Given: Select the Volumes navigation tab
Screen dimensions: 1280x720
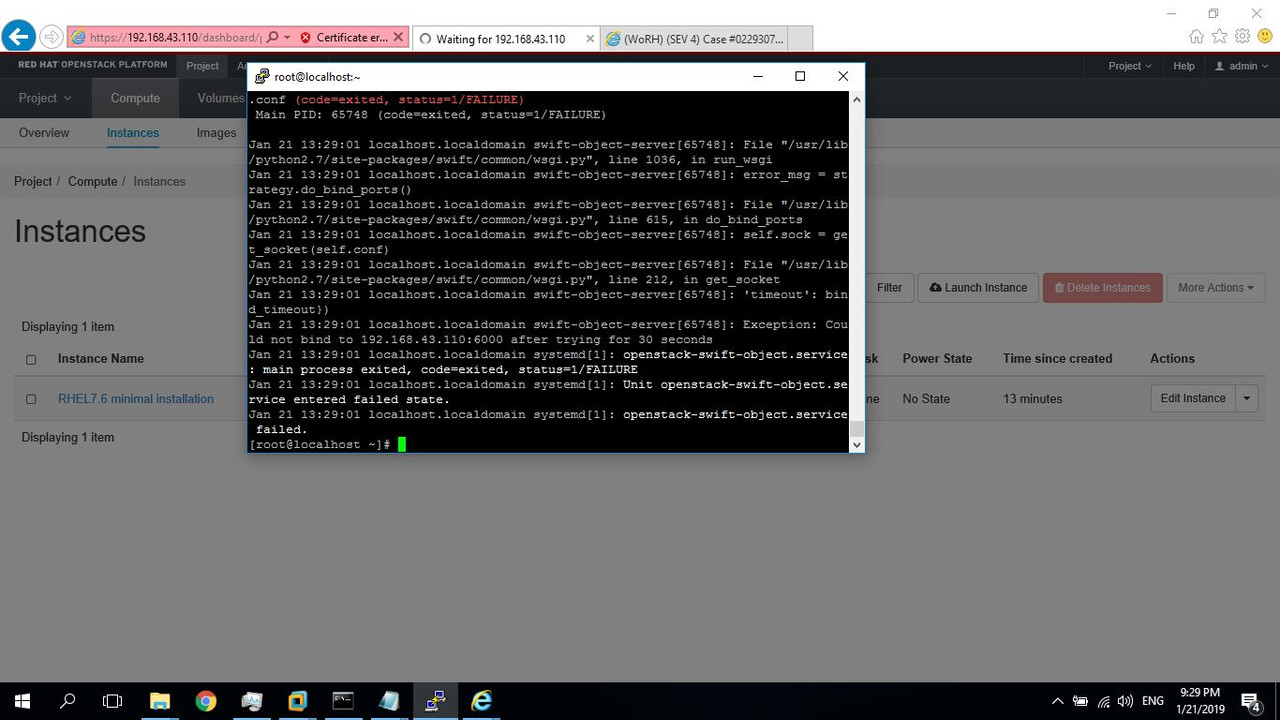Looking at the screenshot, I should click(220, 98).
